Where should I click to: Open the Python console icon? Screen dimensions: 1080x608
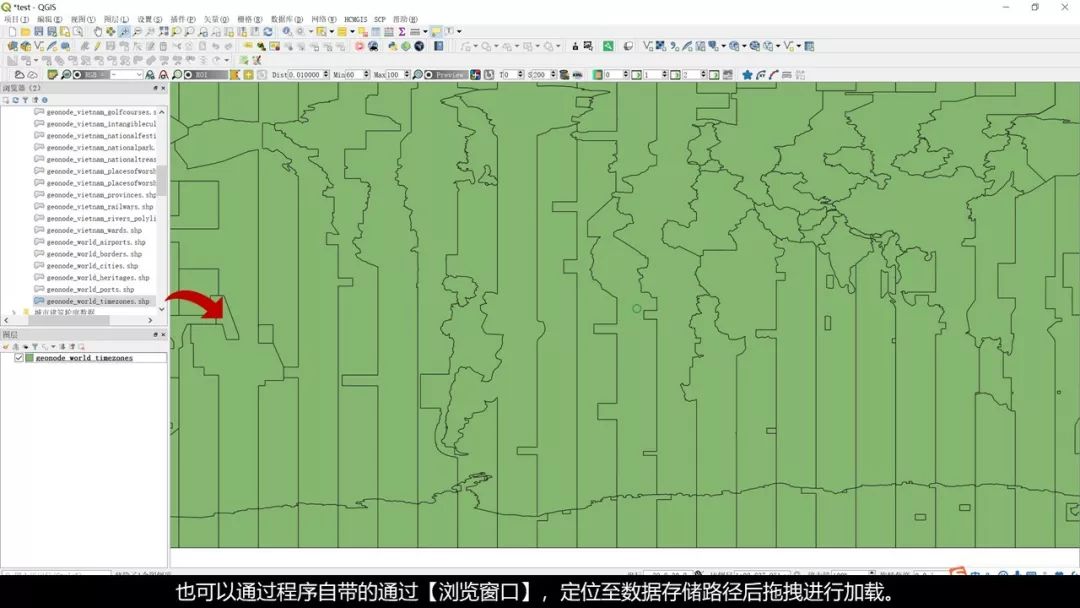[x=392, y=46]
